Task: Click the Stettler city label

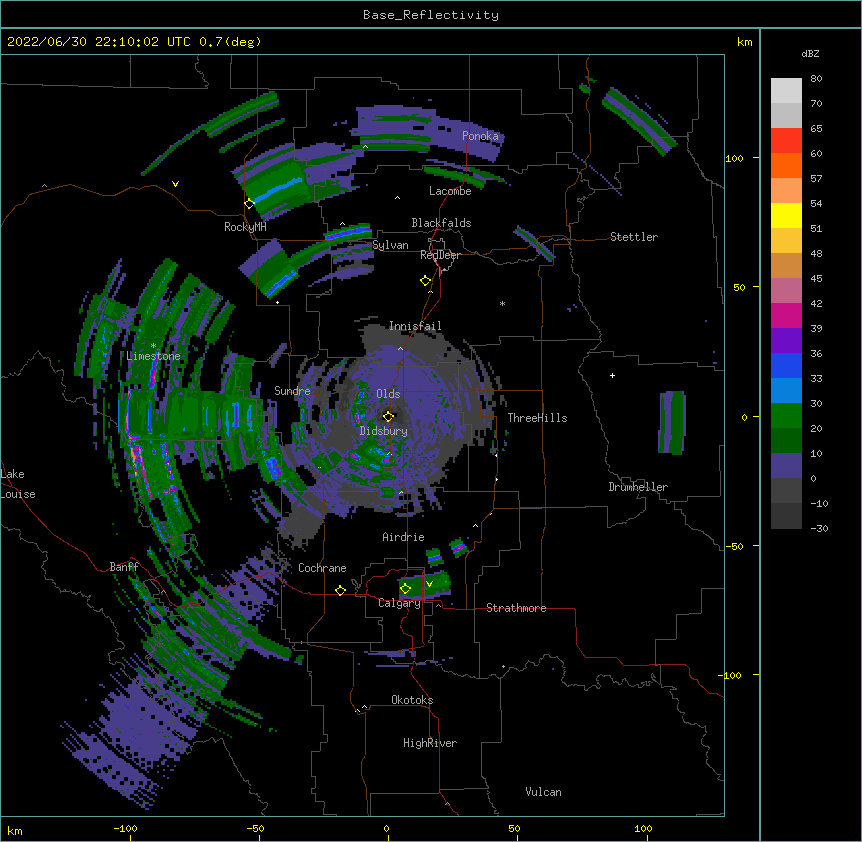Action: point(634,237)
